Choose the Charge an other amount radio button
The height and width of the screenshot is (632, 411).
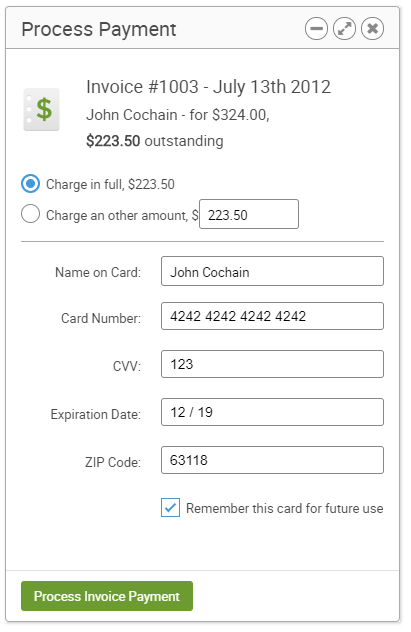click(x=31, y=214)
